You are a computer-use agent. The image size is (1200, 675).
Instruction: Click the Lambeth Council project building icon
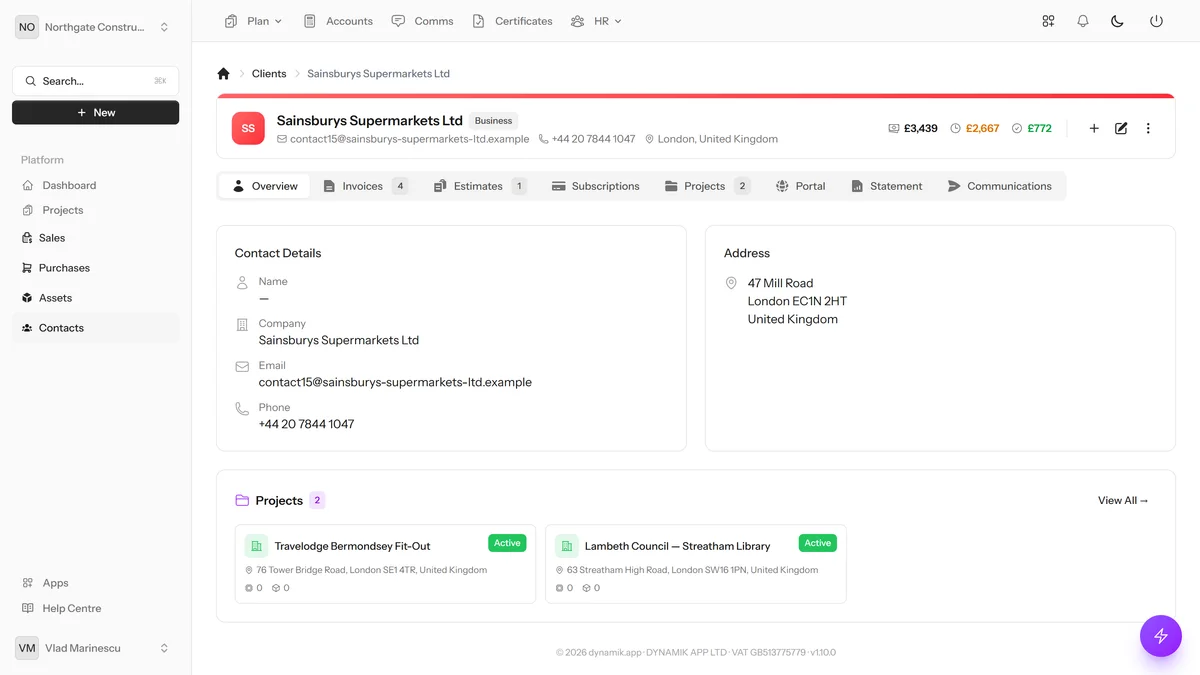point(567,546)
